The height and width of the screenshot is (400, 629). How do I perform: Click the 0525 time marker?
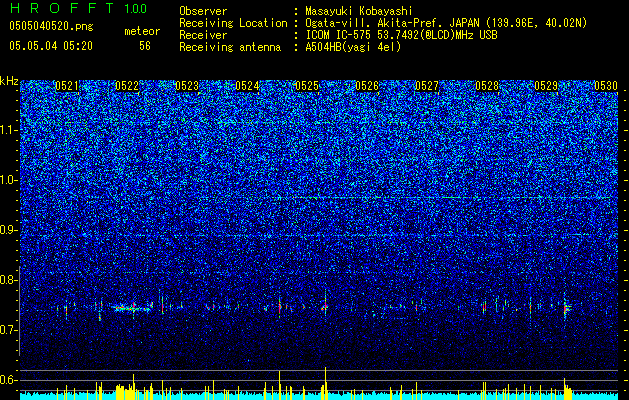point(307,86)
